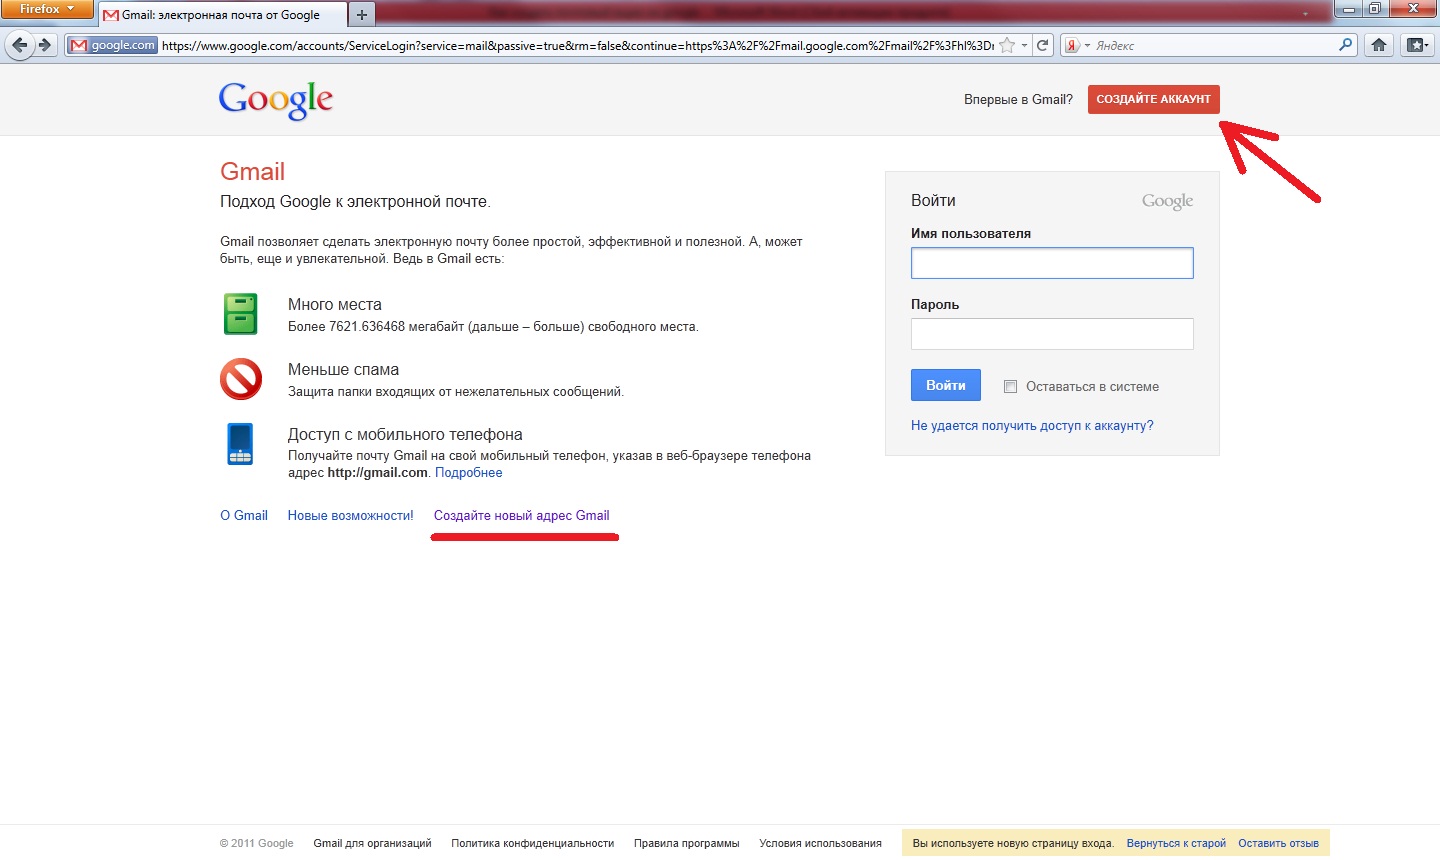Image resolution: width=1440 pixels, height=860 pixels.
Task: Click the Yandex search engine logo icon
Action: [x=1072, y=45]
